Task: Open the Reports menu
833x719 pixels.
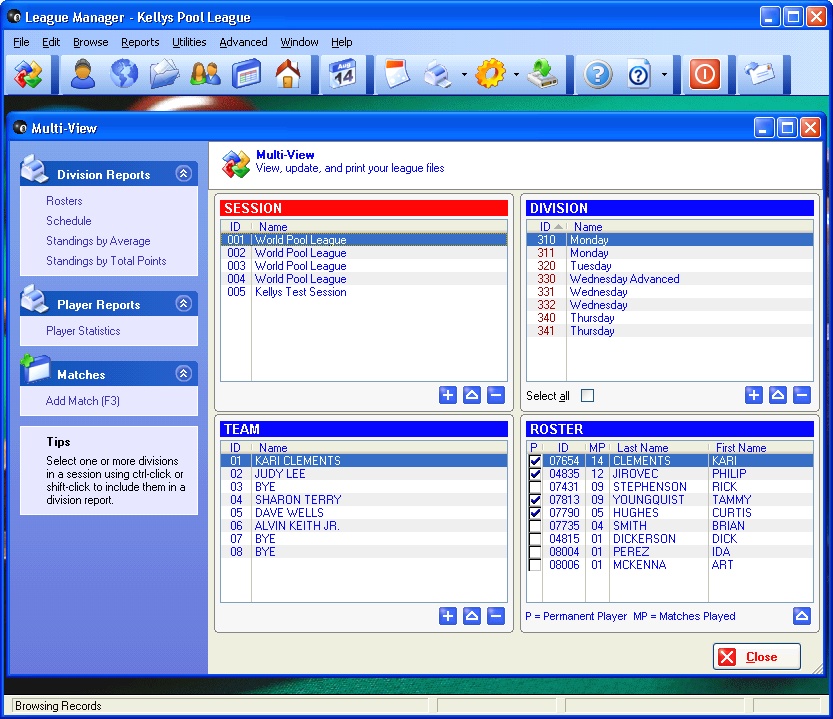Action: pos(140,42)
